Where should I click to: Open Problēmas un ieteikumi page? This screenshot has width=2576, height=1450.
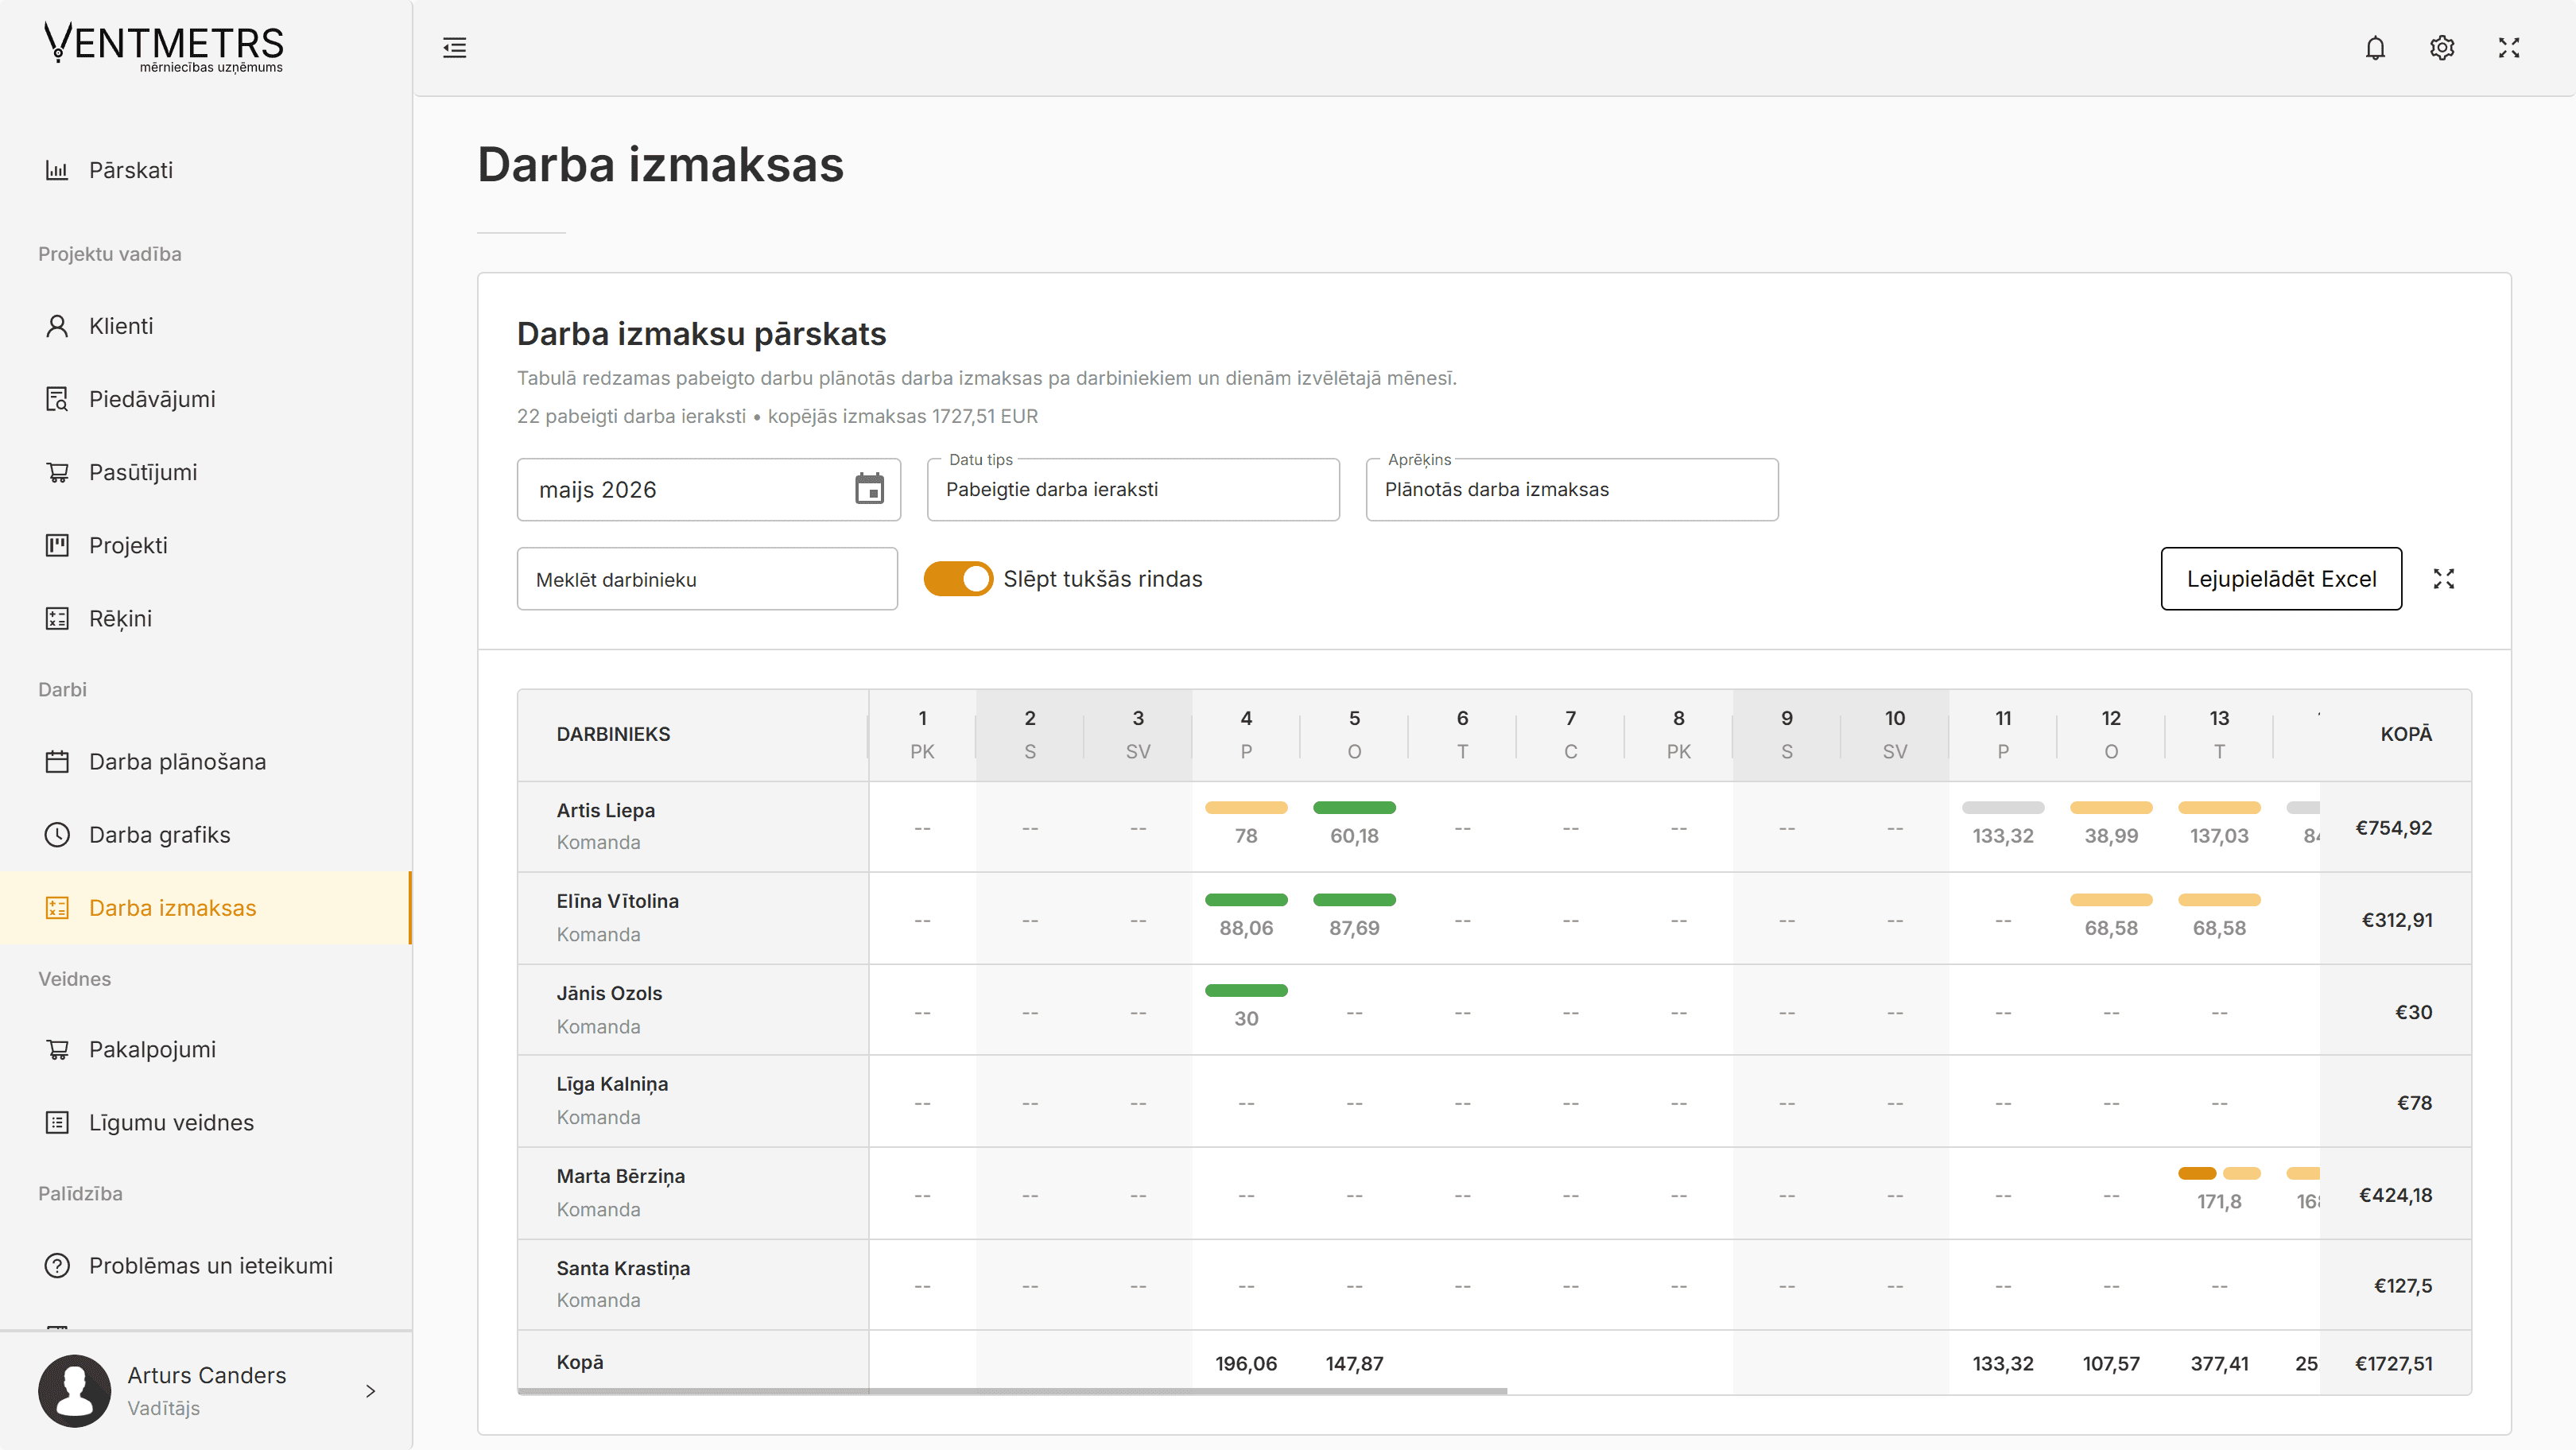(x=205, y=1265)
